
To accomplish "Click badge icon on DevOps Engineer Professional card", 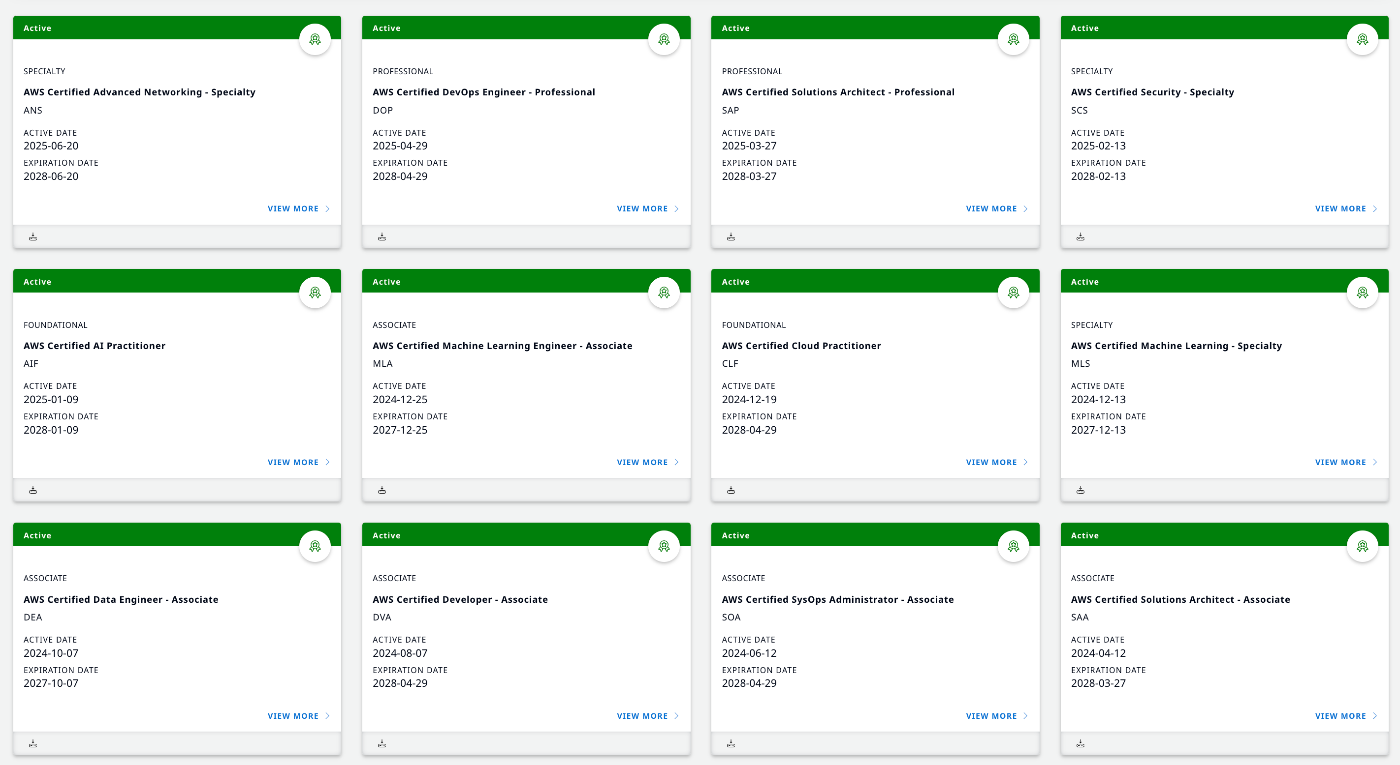I will 664,40.
